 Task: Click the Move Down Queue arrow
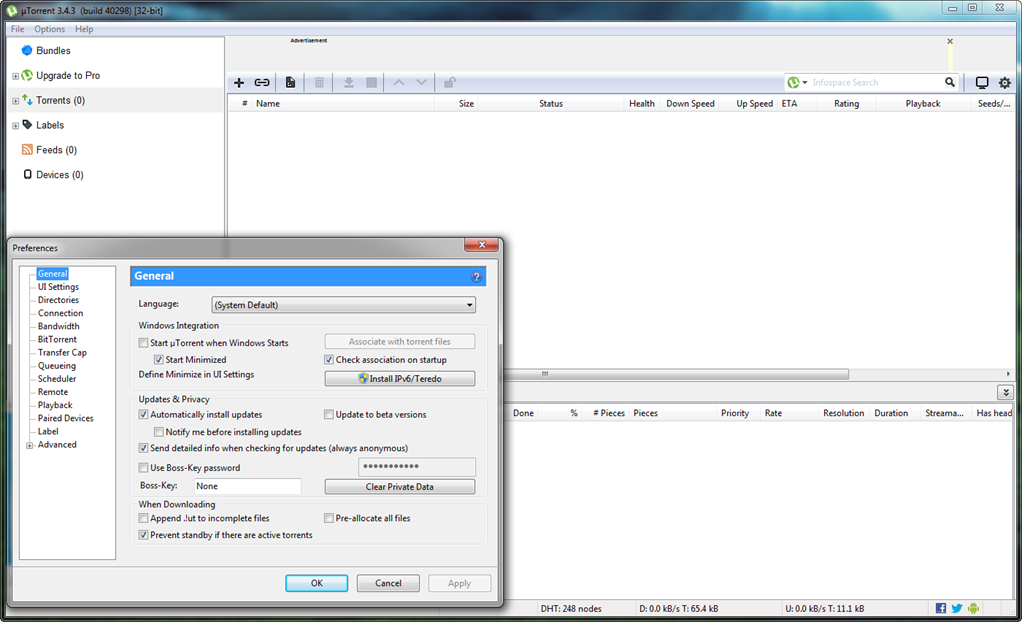pos(422,83)
